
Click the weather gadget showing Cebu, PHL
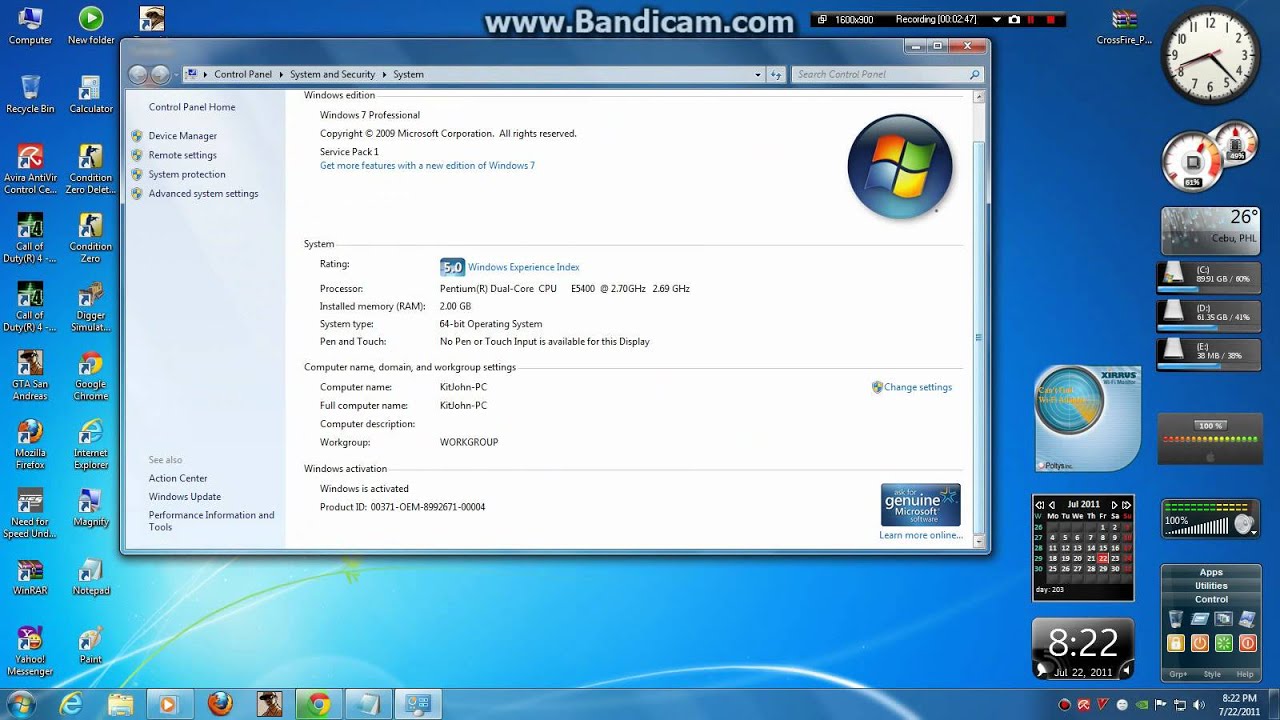[x=1210, y=231]
